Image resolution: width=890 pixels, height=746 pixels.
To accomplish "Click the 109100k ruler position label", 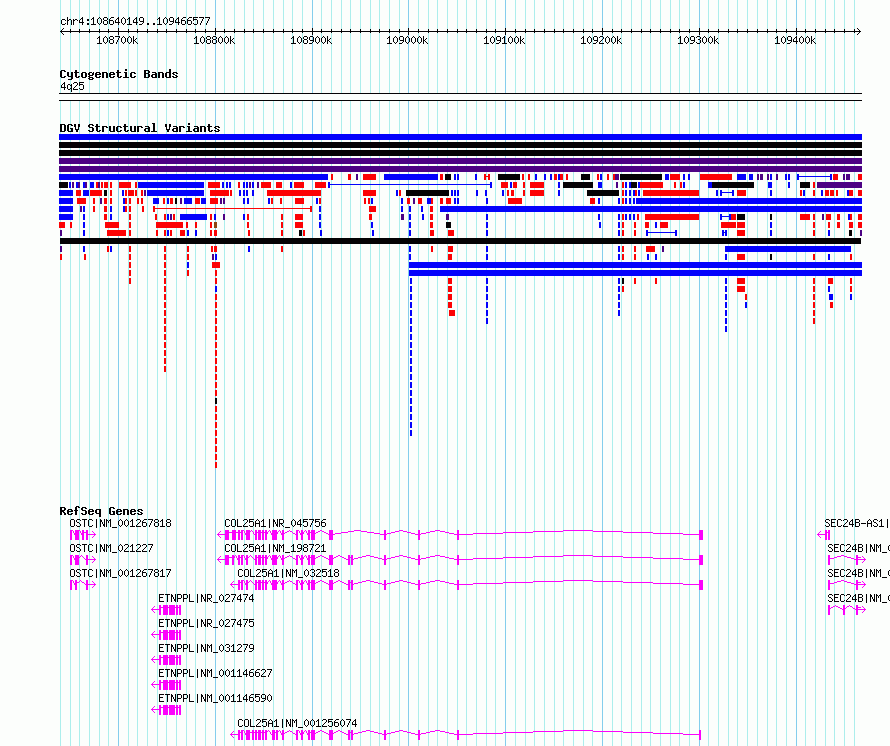I will click(x=505, y=41).
